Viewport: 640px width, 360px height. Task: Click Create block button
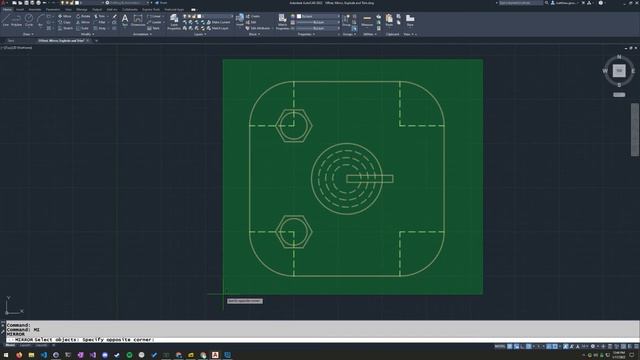253,16
